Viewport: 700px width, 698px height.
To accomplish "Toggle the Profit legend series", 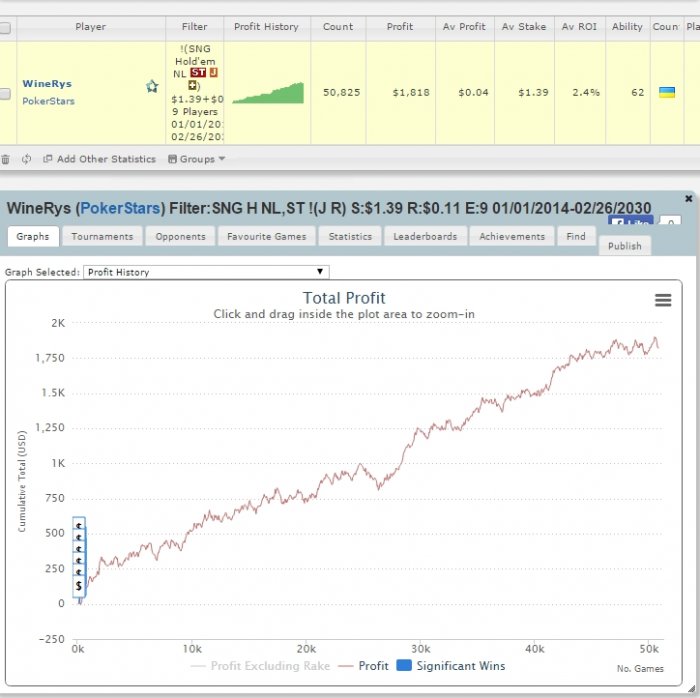I will [x=363, y=666].
